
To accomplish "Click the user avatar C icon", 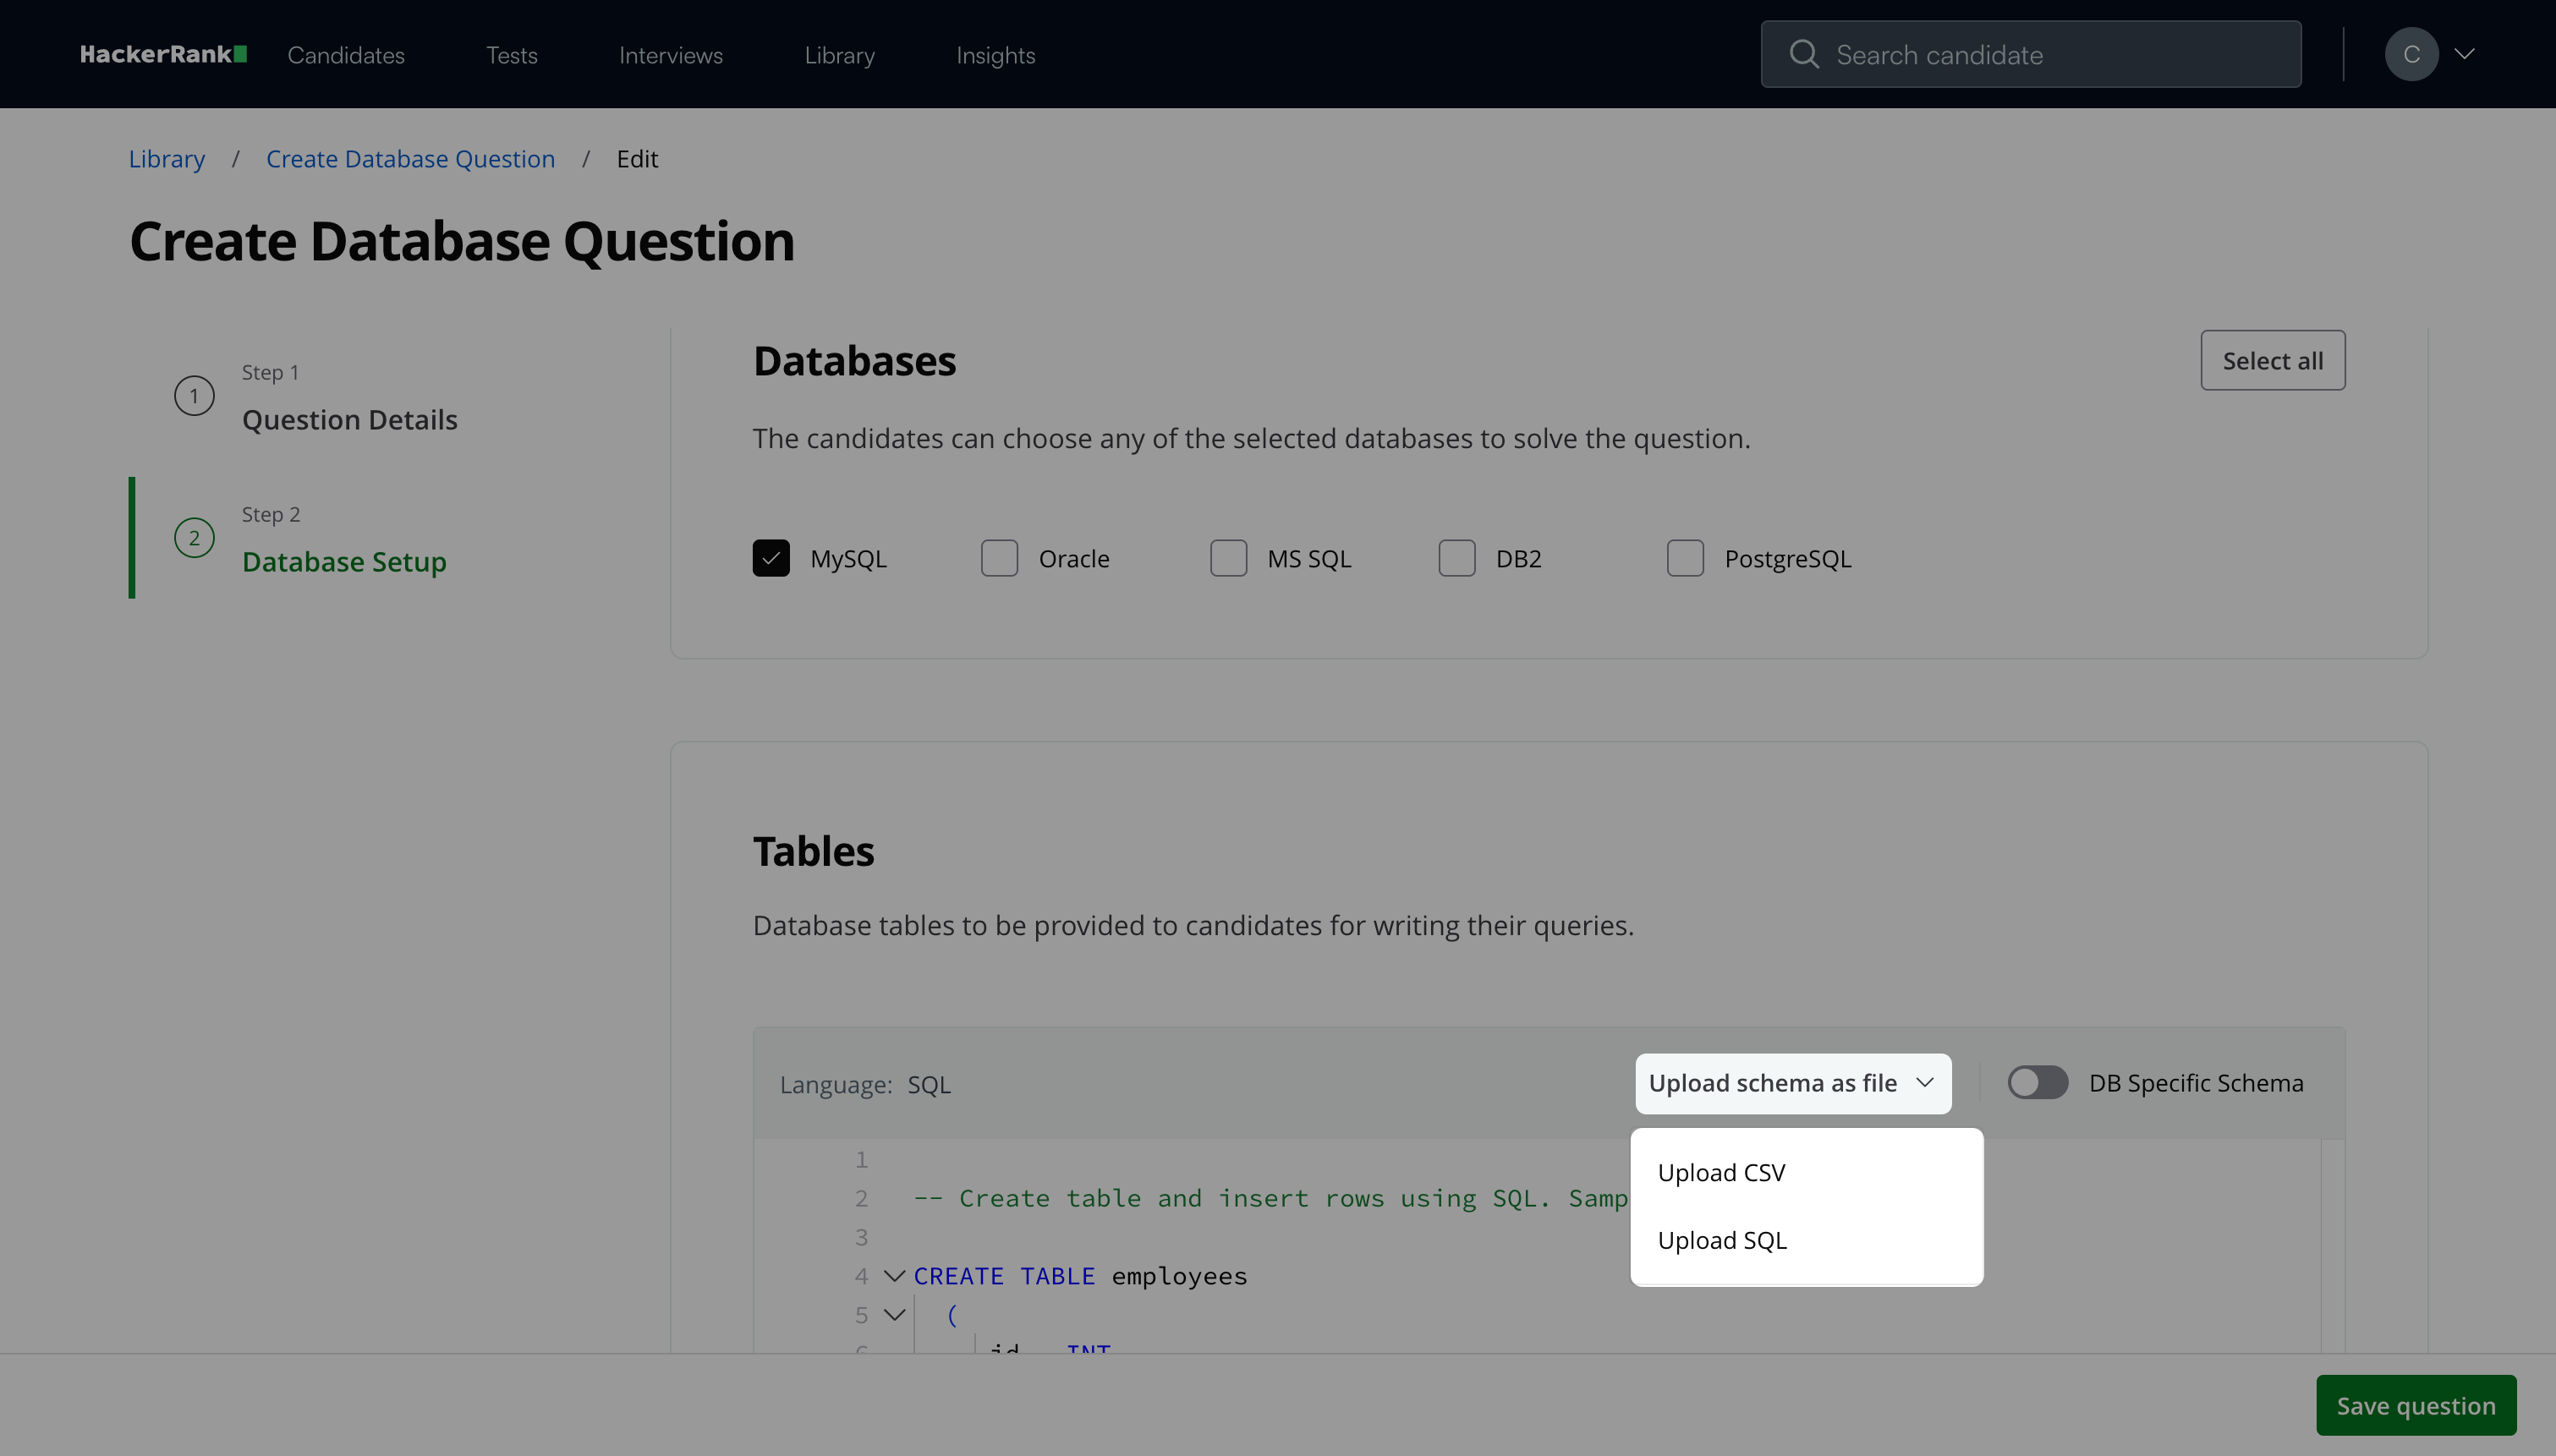I will [2411, 54].
